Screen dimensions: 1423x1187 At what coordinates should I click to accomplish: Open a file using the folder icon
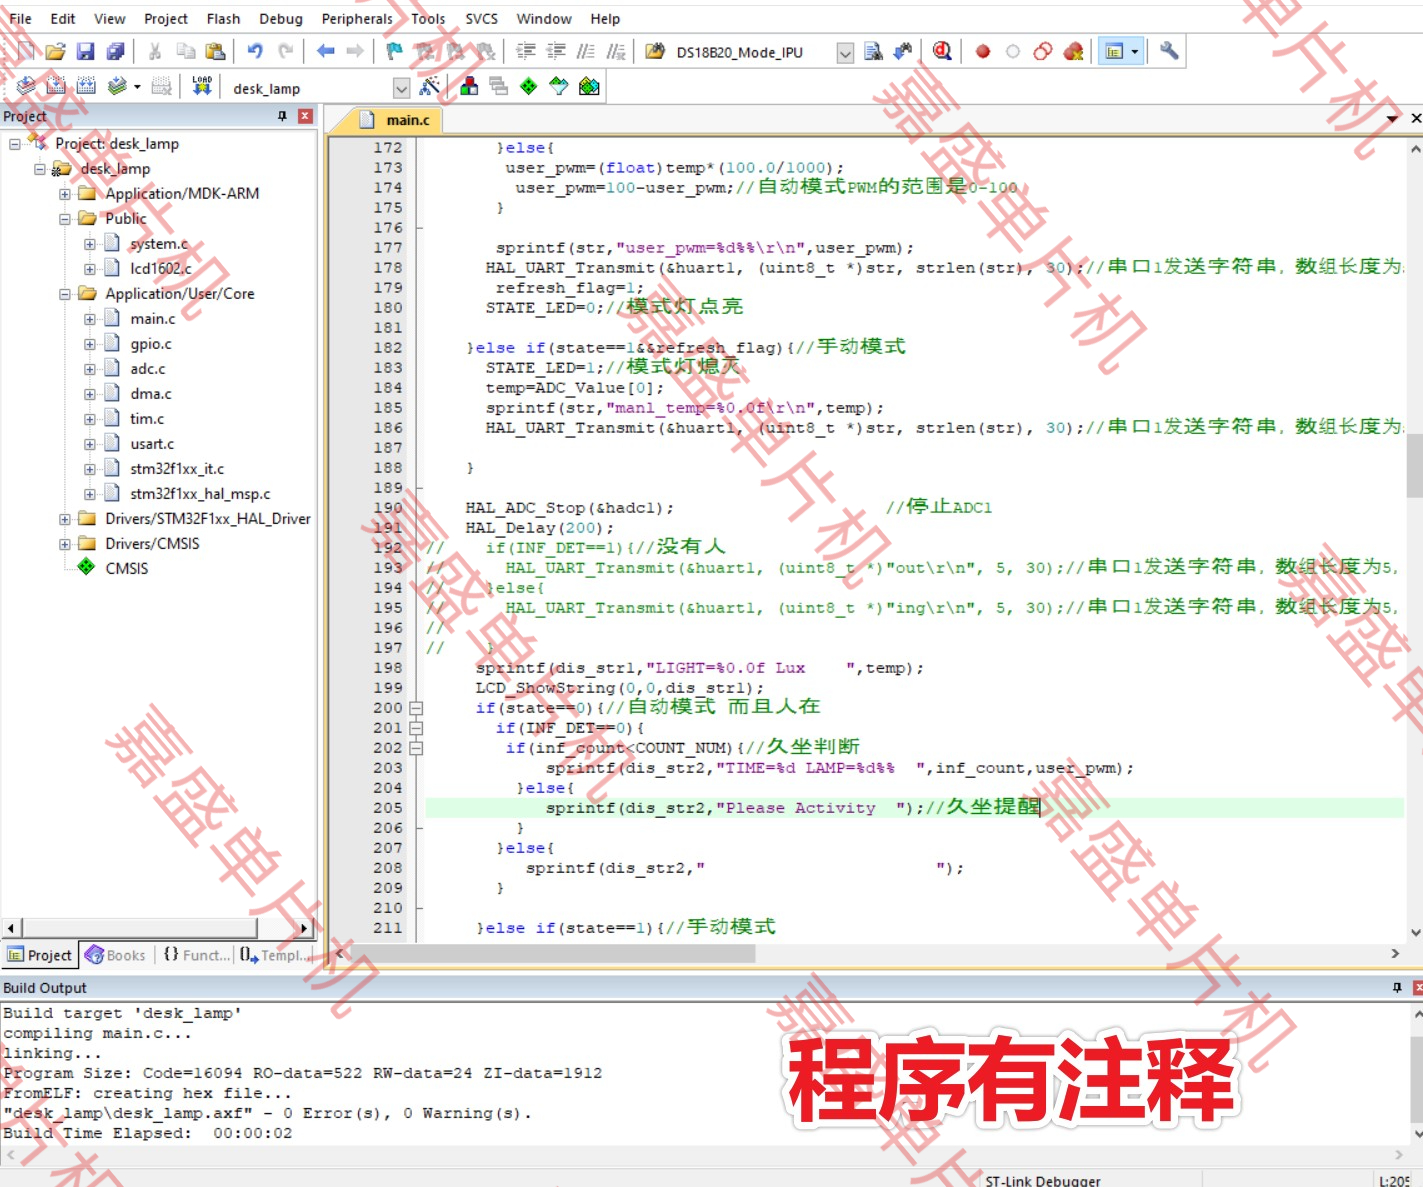[55, 51]
